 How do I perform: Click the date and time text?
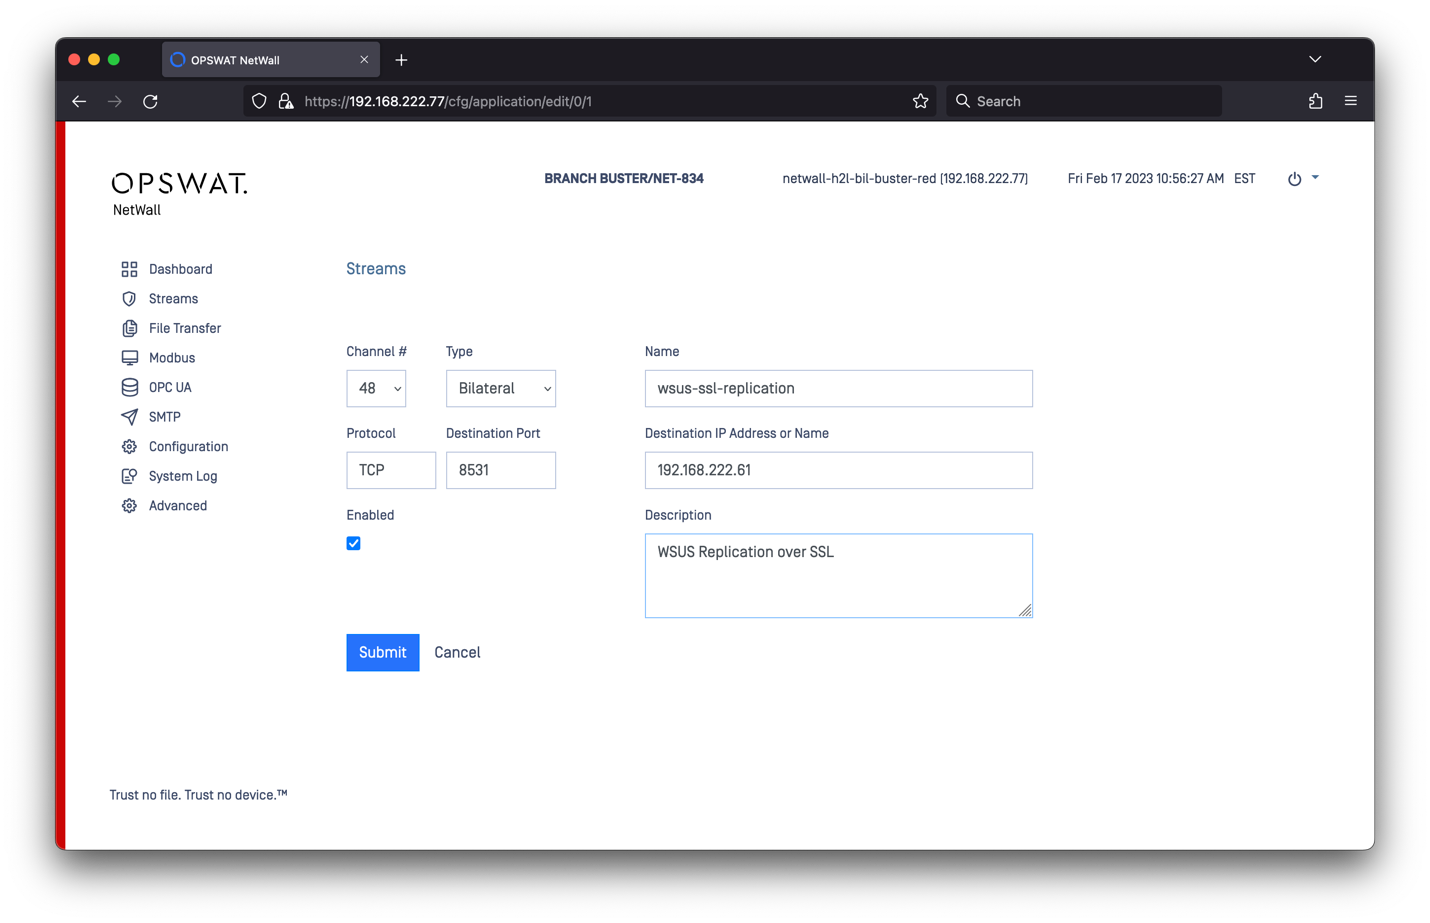[x=1146, y=179]
